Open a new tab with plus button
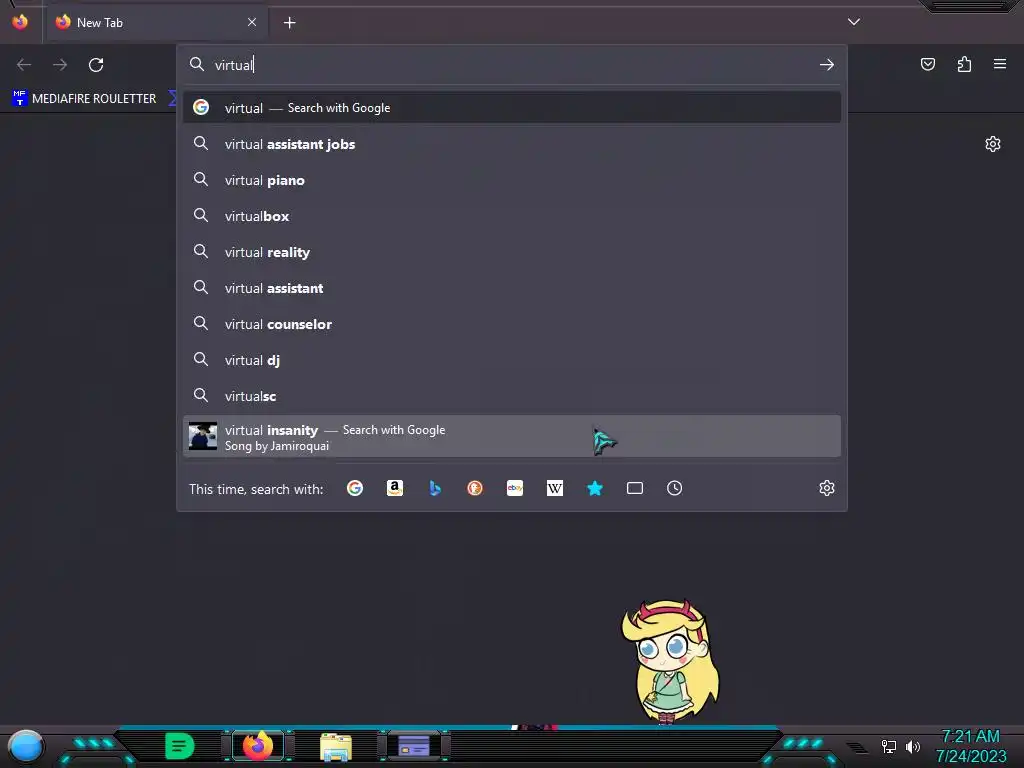This screenshot has width=1024, height=768. [289, 23]
